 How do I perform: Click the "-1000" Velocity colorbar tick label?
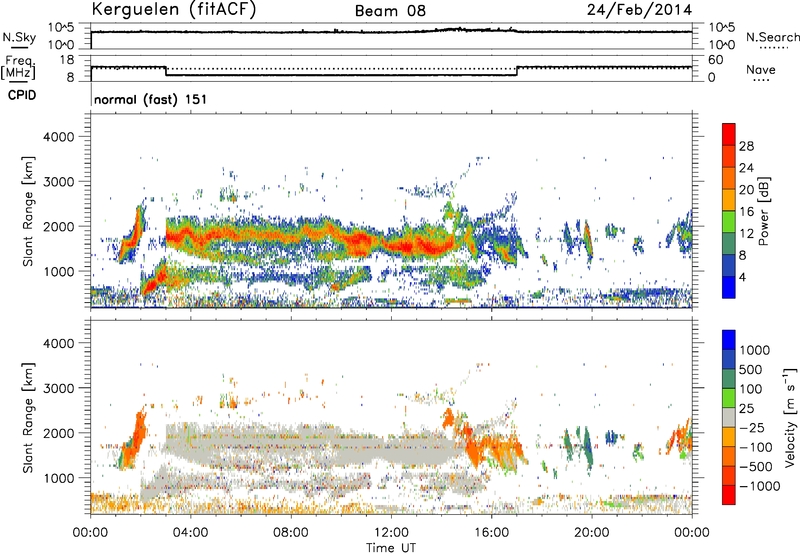tap(759, 486)
